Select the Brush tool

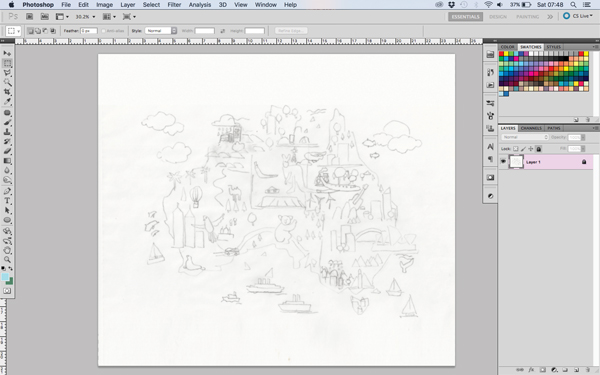7,122
